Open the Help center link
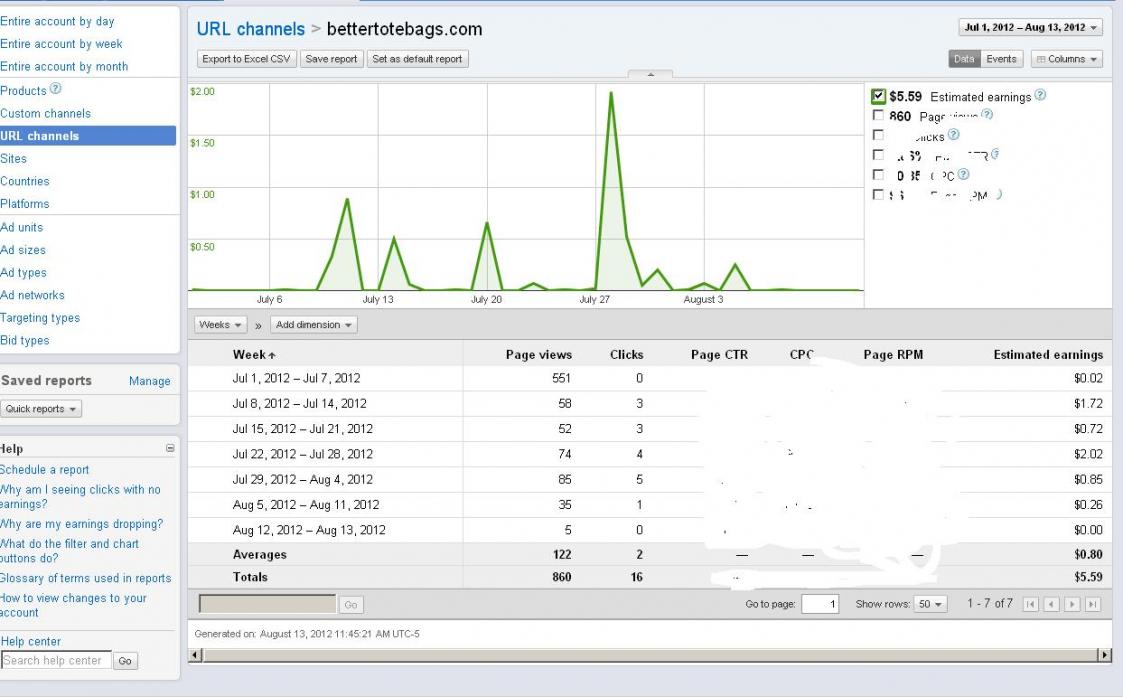This screenshot has width=1123, height=697. pyautogui.click(x=31, y=641)
